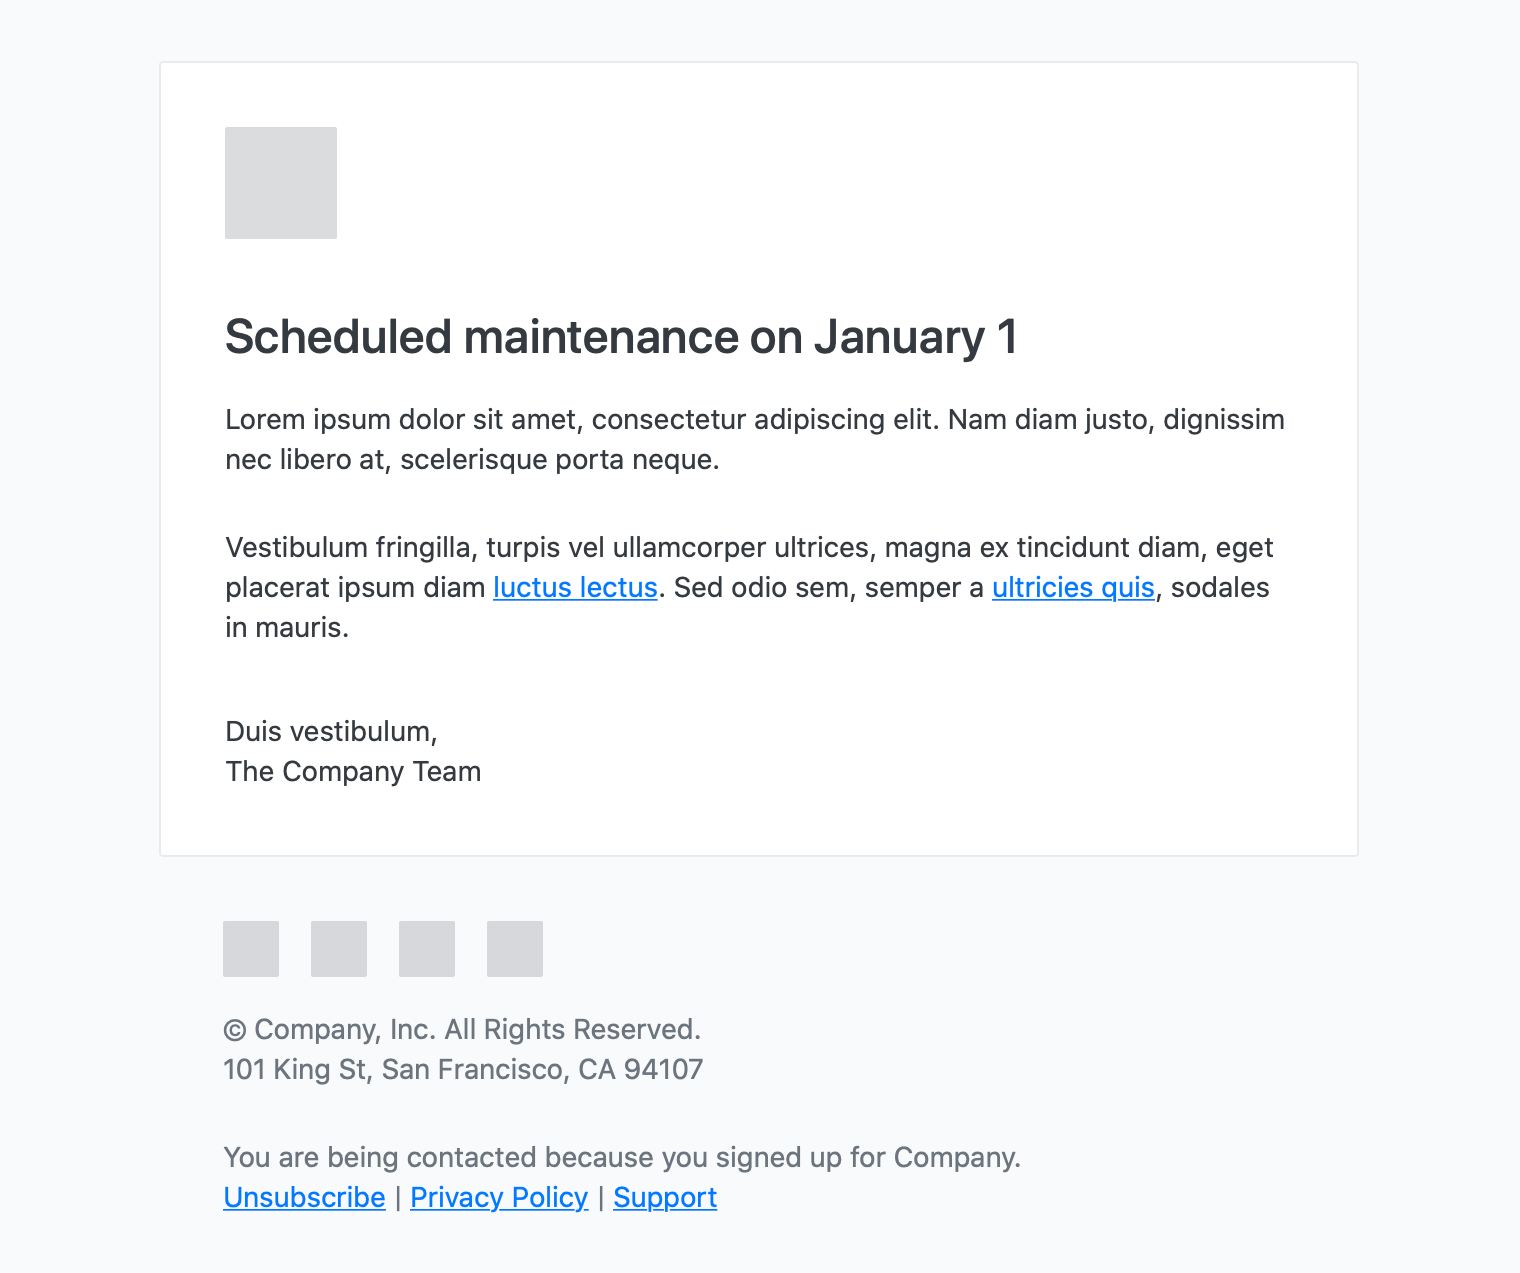
Task: Click the gray company logo placeholder
Action: coord(281,183)
